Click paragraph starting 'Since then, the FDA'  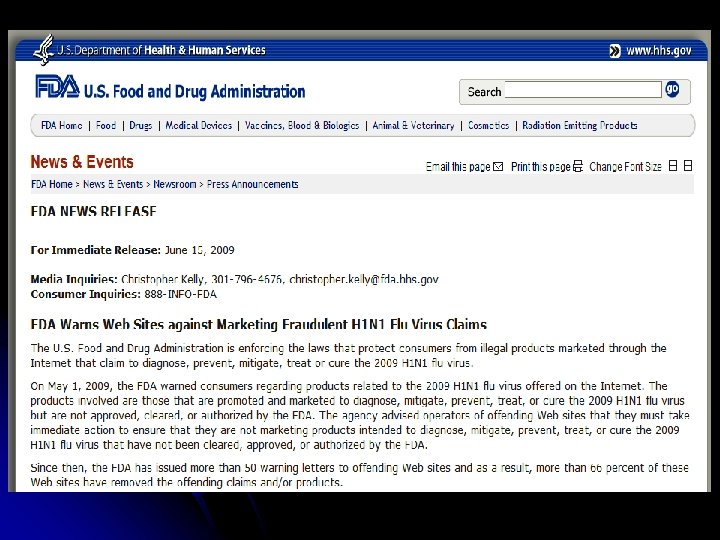(360, 475)
